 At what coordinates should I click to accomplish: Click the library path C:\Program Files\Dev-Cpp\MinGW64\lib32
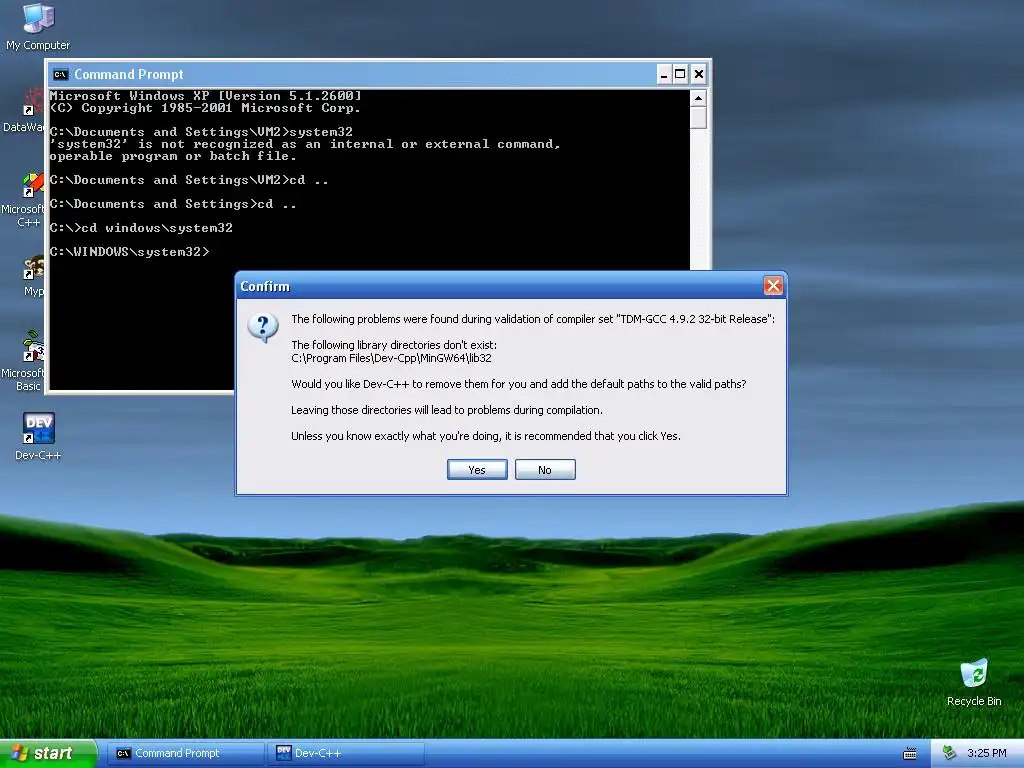391,358
